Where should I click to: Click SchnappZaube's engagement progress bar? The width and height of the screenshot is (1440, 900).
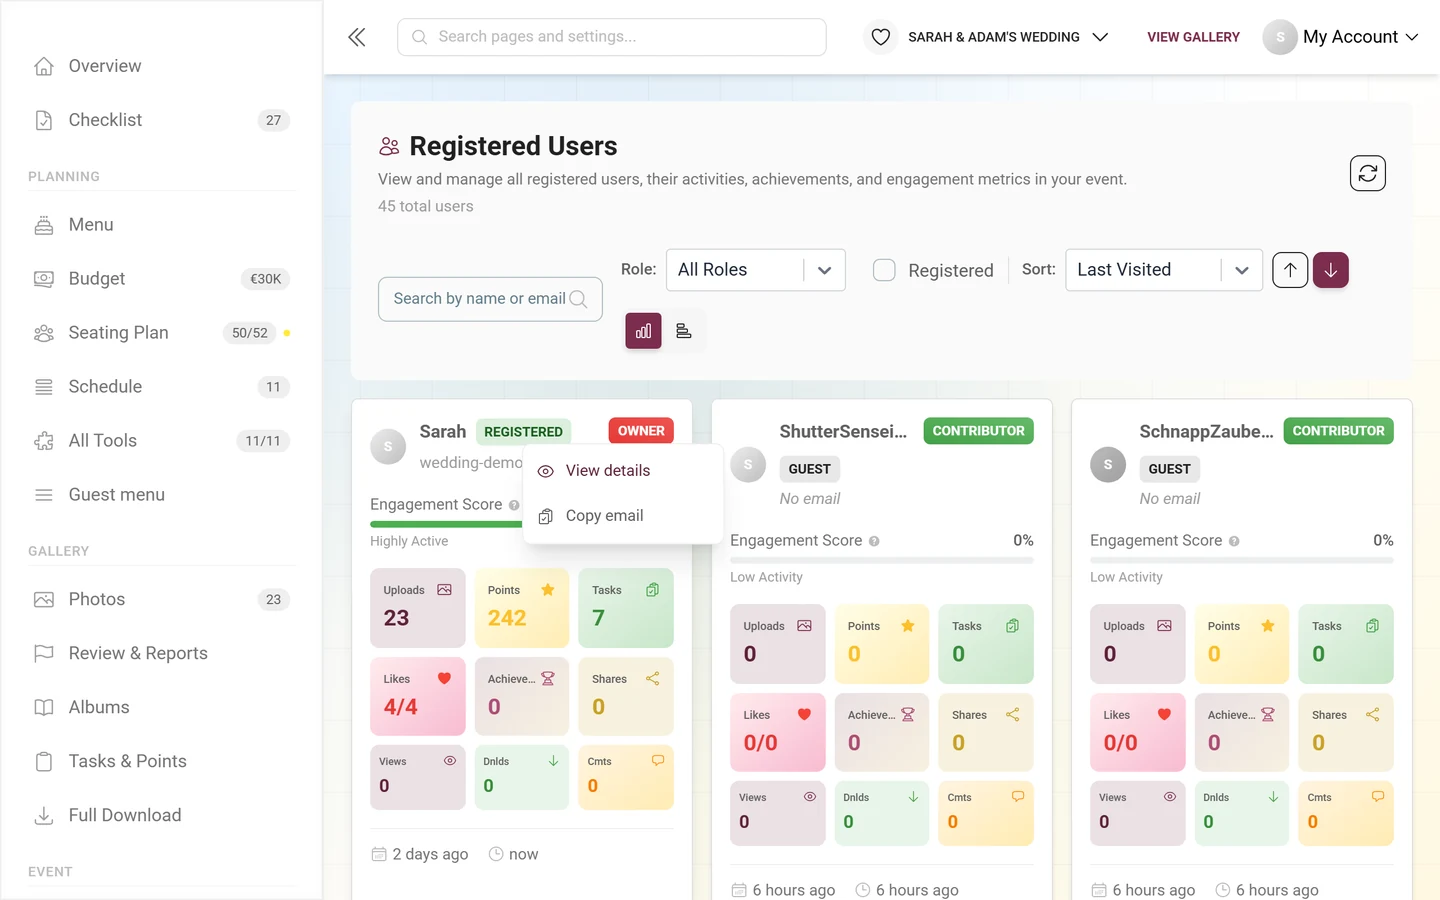point(1242,560)
